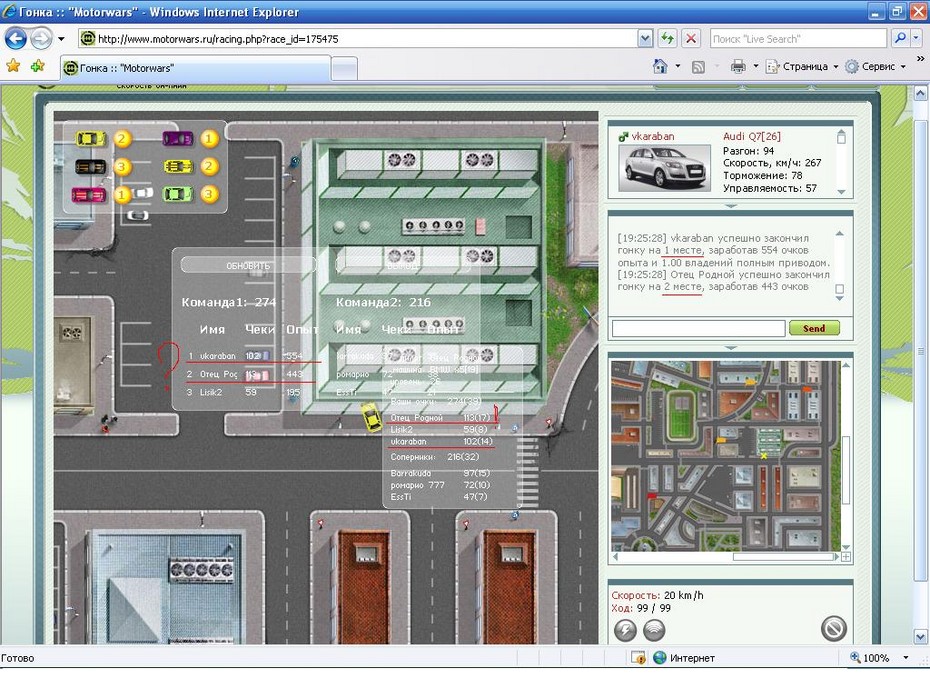Click the minimap right scroll arrow
The height and width of the screenshot is (698, 930).
coord(837,557)
